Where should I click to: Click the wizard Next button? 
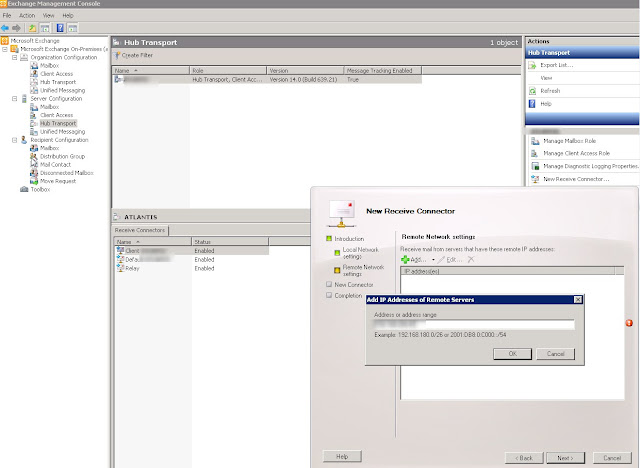pos(565,458)
